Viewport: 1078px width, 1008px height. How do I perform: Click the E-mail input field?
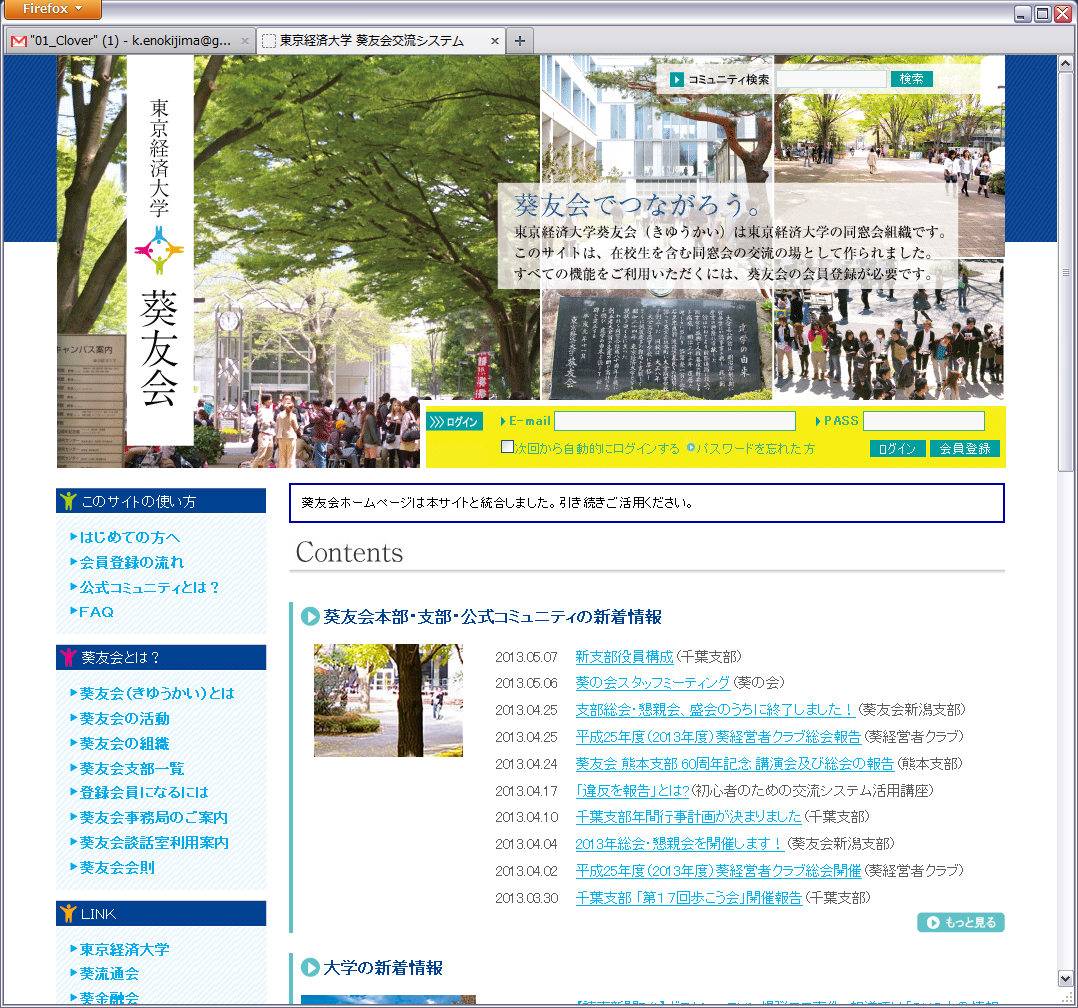click(x=675, y=421)
